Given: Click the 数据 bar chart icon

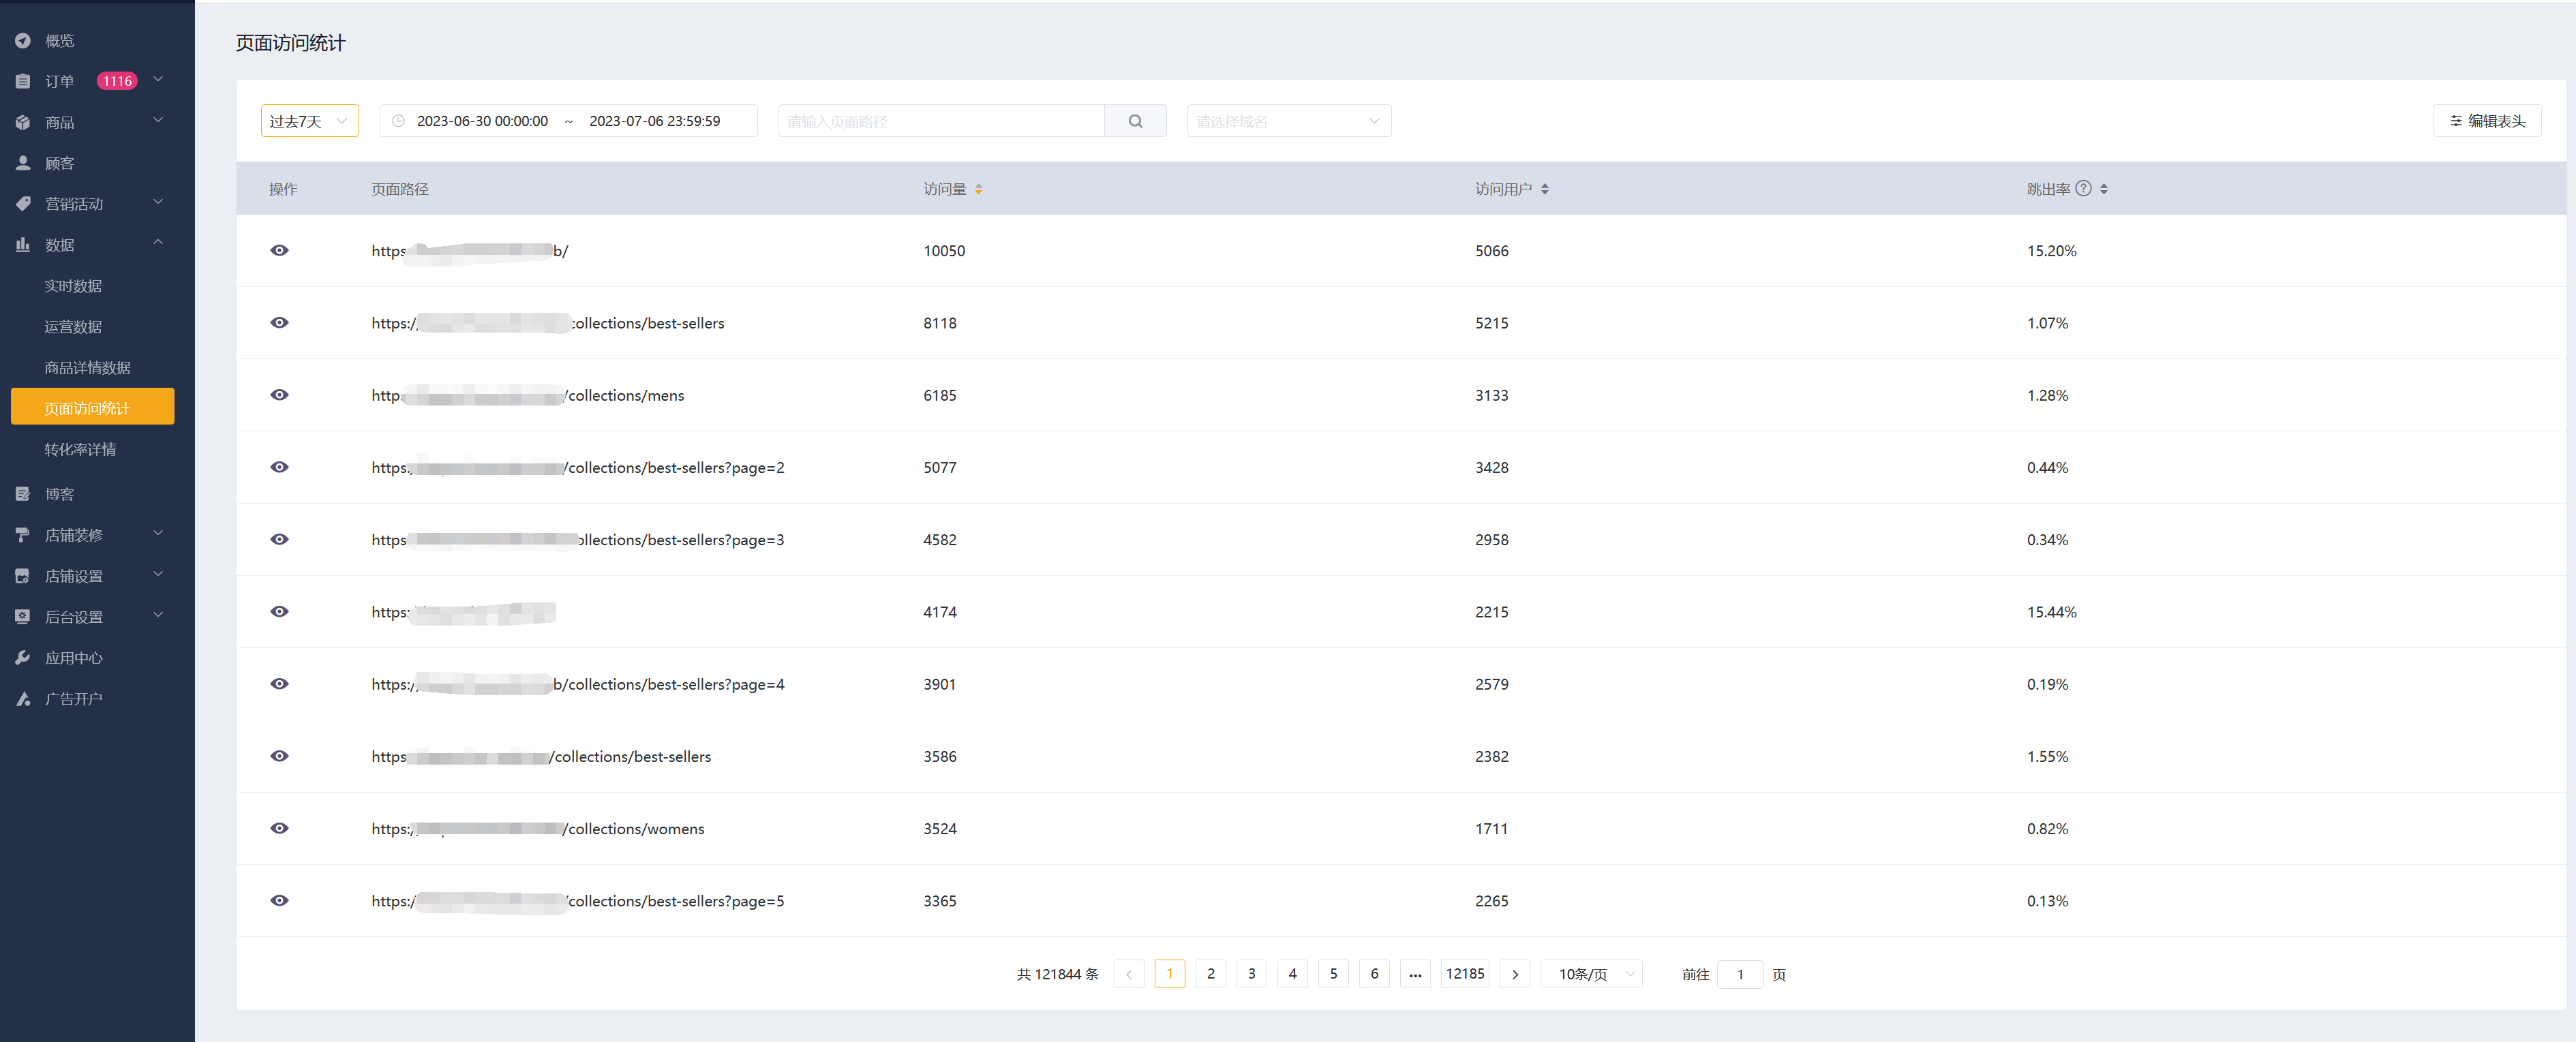Looking at the screenshot, I should [23, 245].
